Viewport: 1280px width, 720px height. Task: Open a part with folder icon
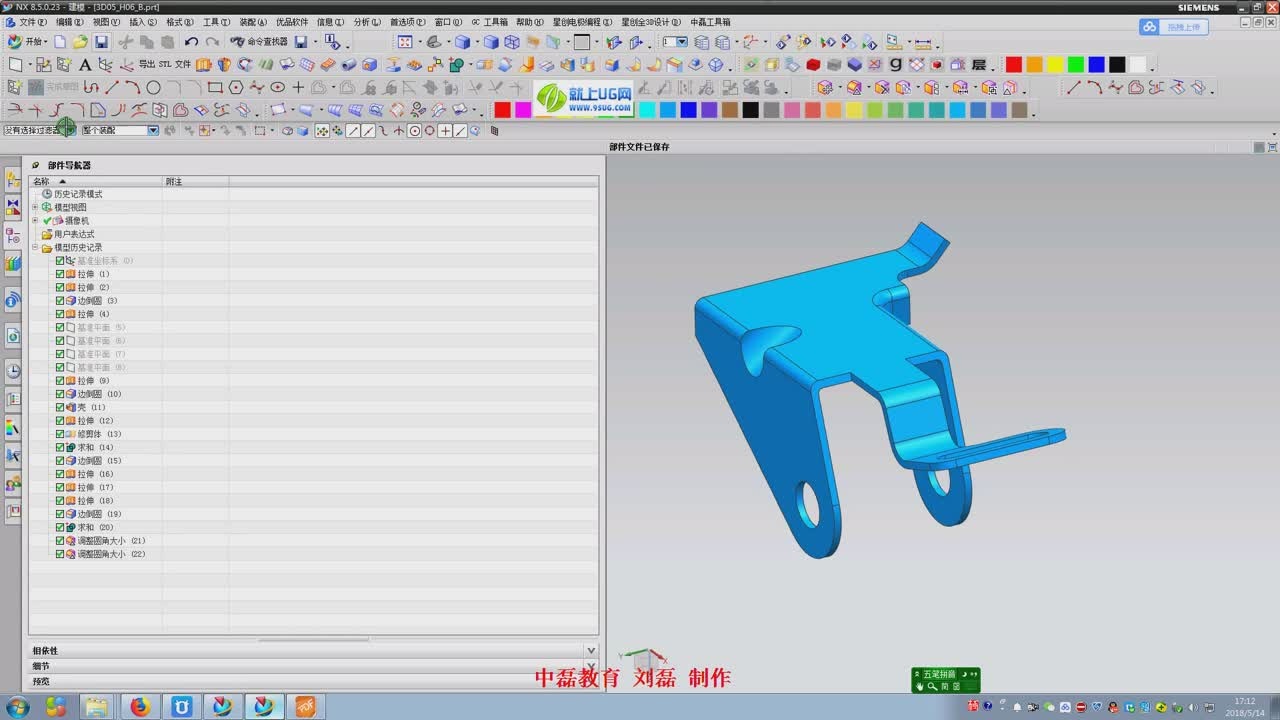[x=80, y=42]
